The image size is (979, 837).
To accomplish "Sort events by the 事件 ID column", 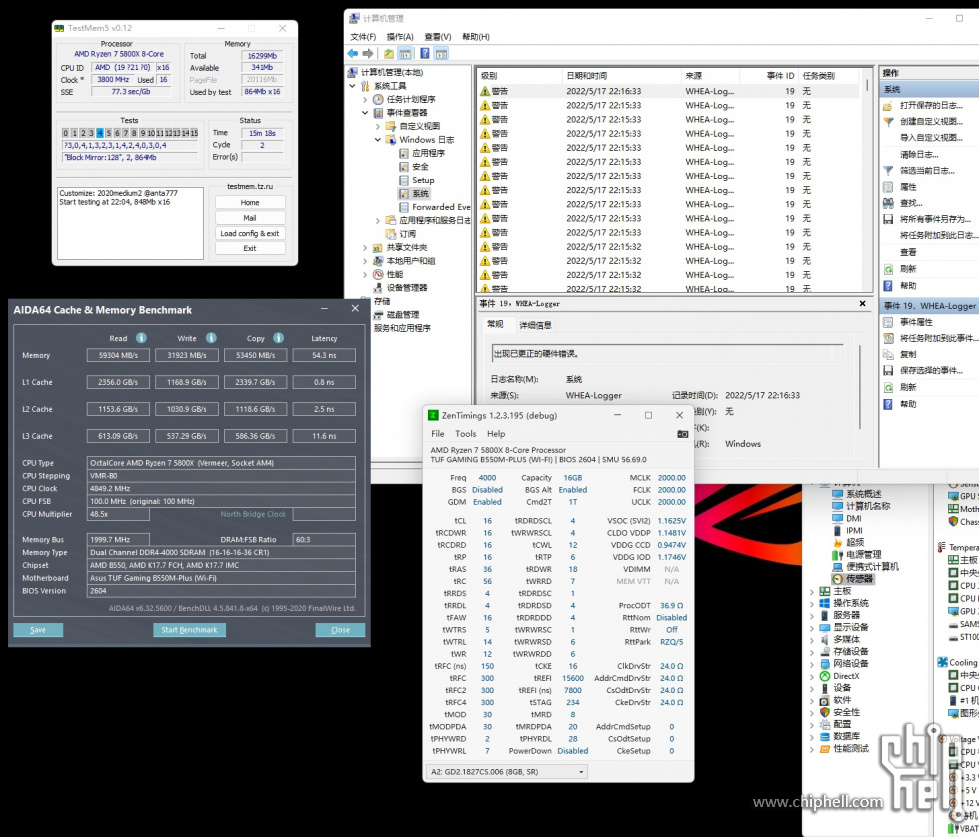I will pyautogui.click(x=767, y=76).
